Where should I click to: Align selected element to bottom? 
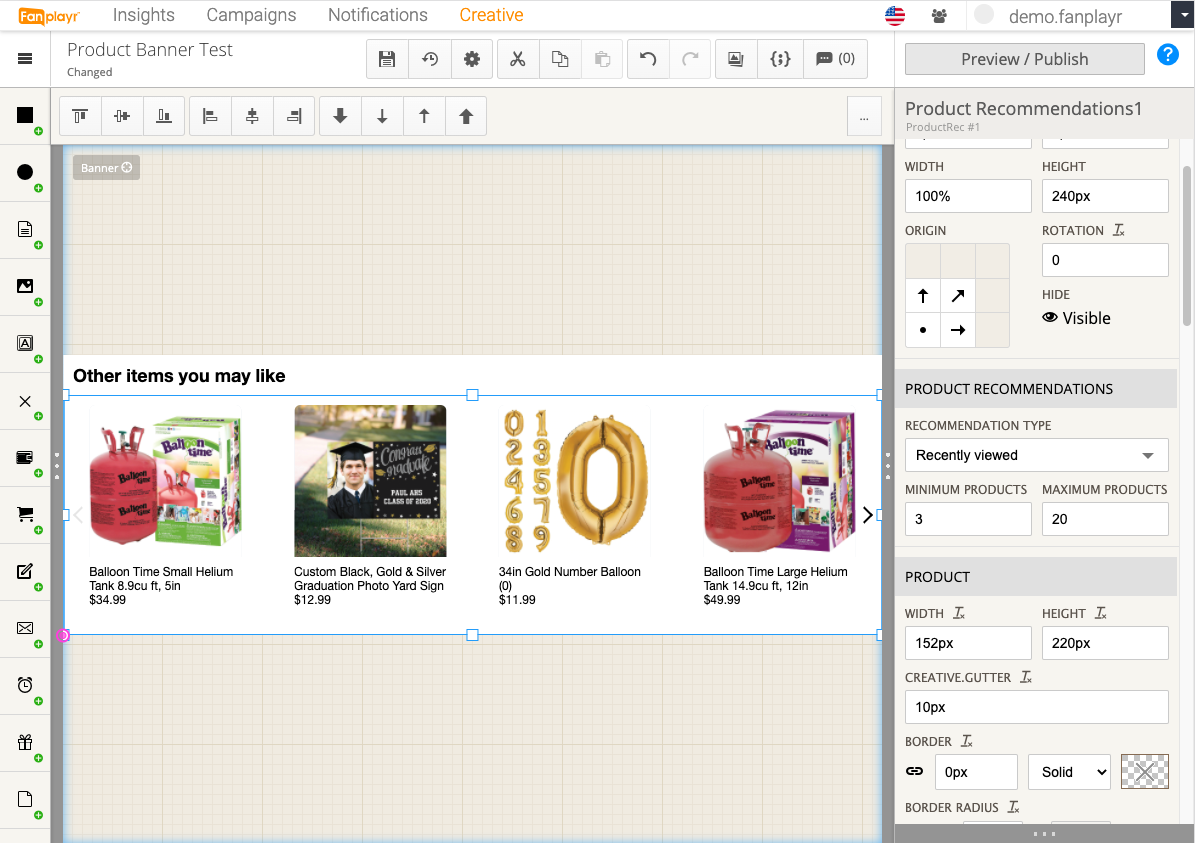(164, 116)
